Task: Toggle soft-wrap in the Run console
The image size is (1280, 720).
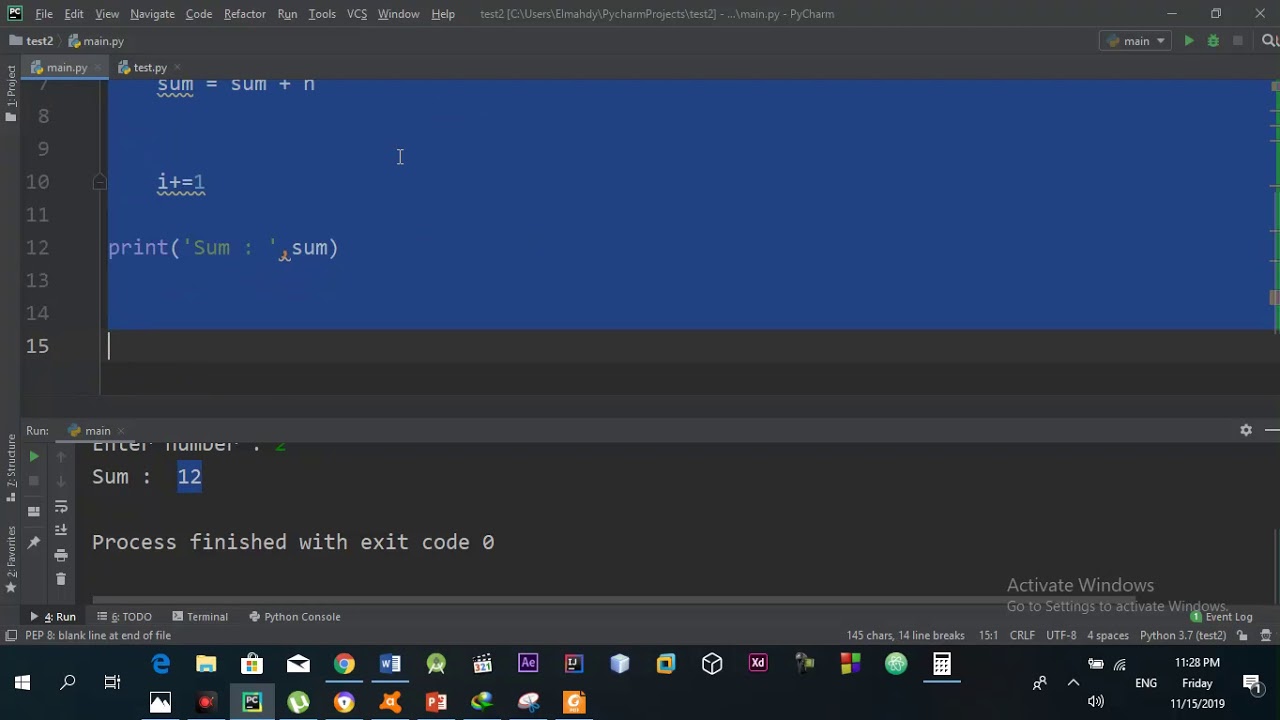Action: point(61,507)
